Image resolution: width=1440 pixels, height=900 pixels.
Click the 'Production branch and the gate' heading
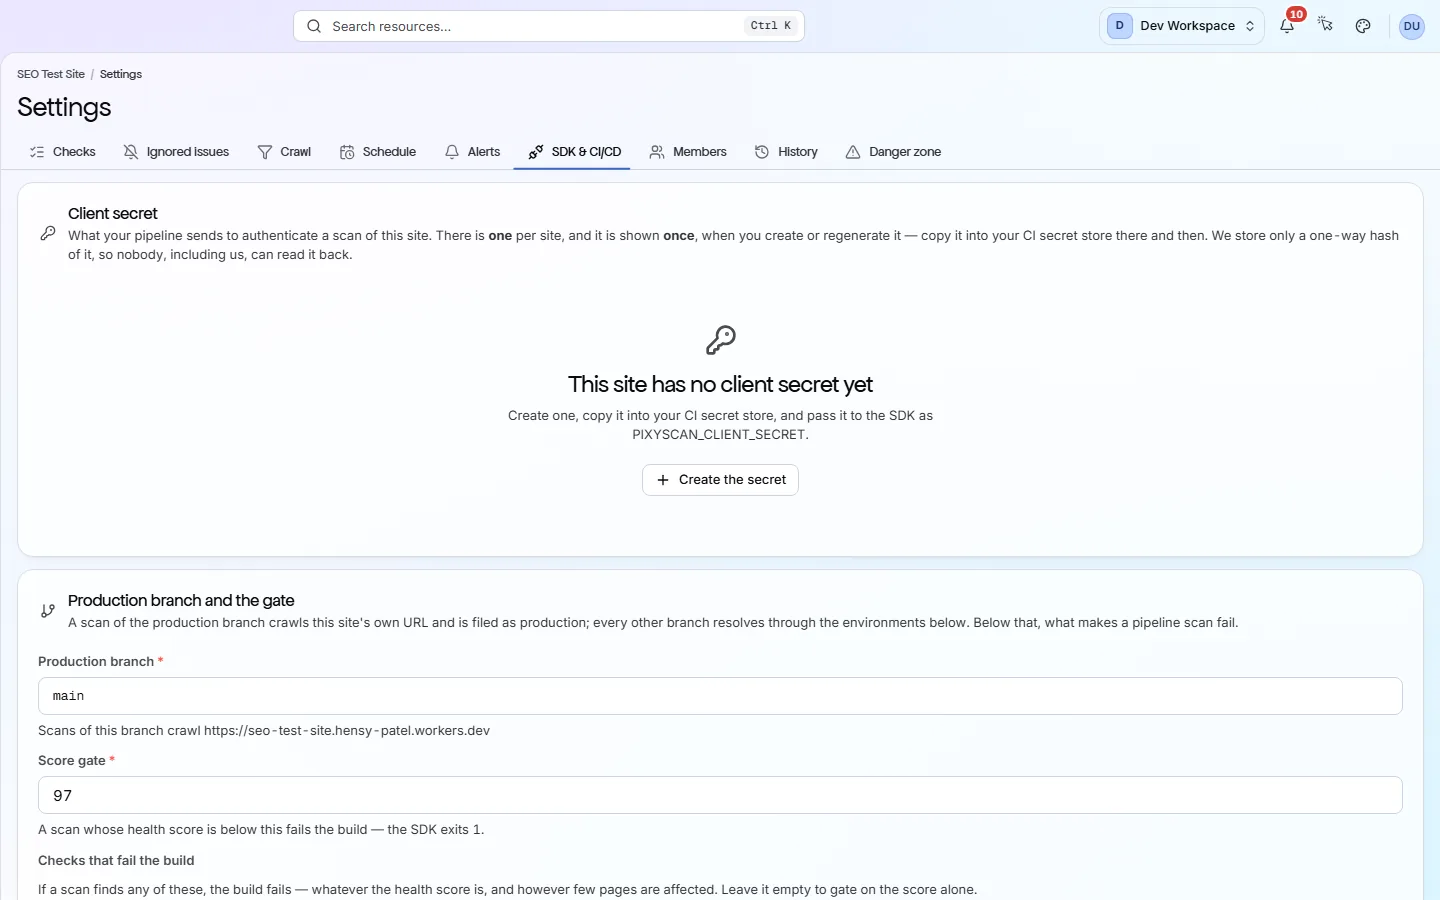point(181,600)
